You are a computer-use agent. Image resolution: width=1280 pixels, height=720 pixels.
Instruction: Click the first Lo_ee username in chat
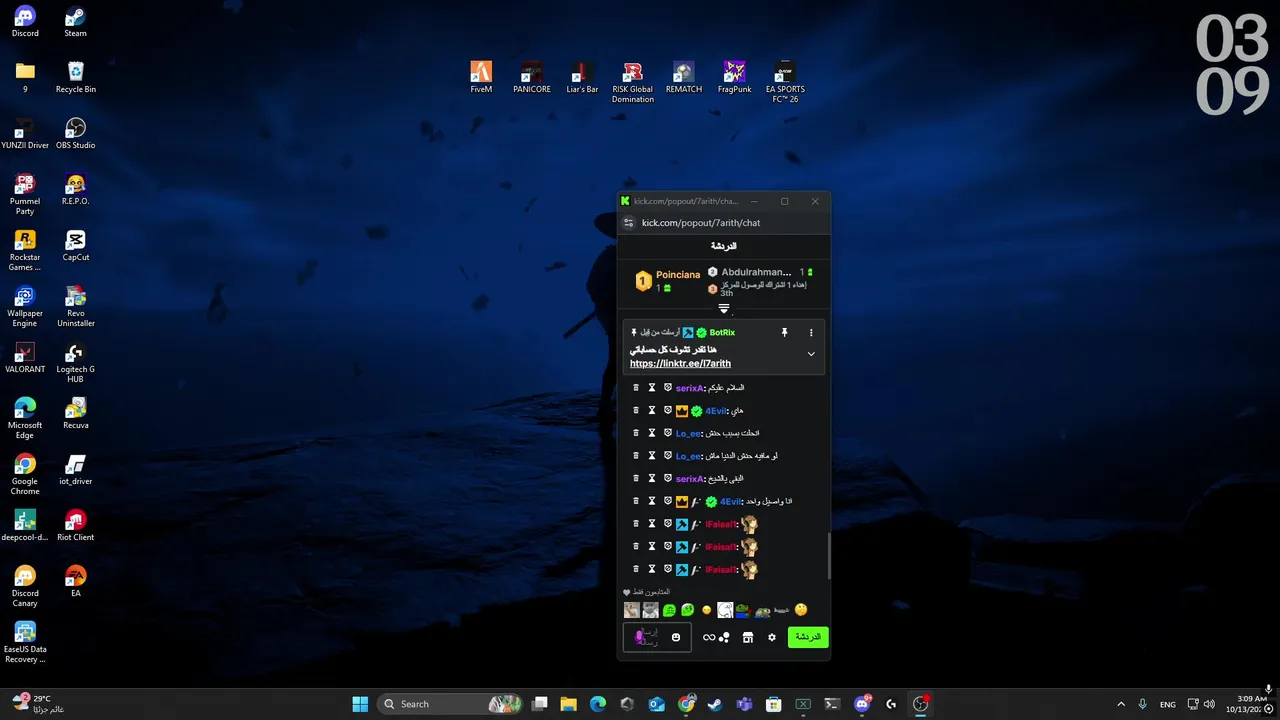tap(689, 434)
